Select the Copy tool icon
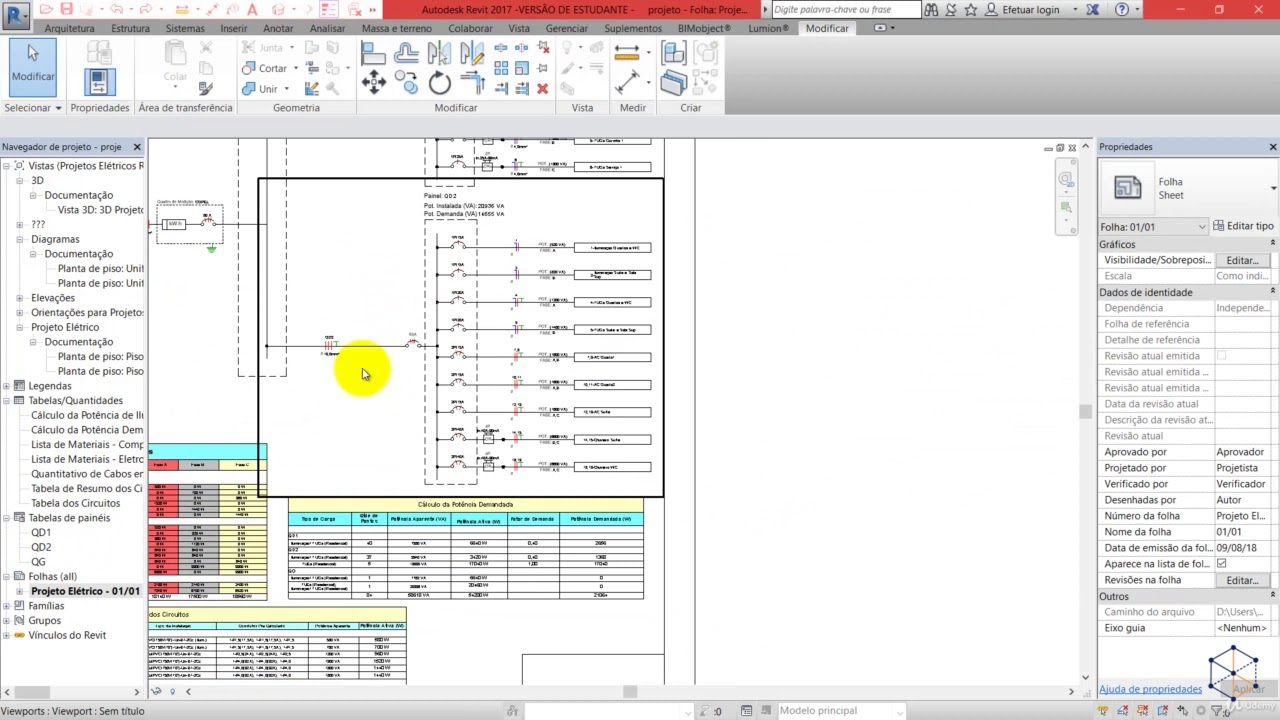 coord(407,84)
